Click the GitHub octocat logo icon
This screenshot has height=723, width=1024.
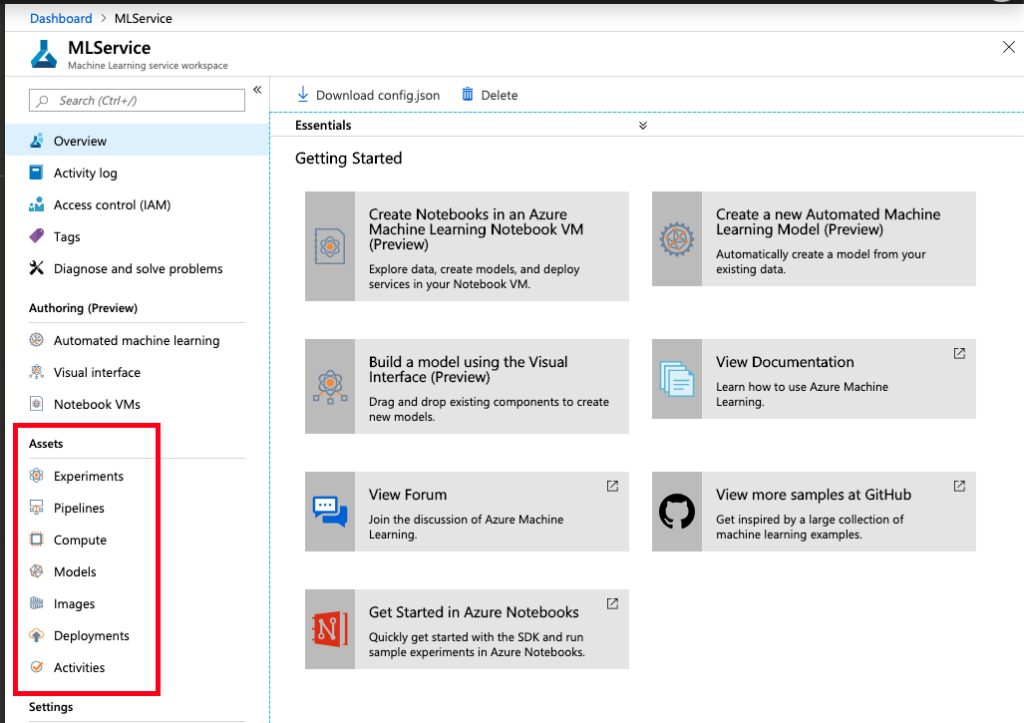pyautogui.click(x=677, y=511)
